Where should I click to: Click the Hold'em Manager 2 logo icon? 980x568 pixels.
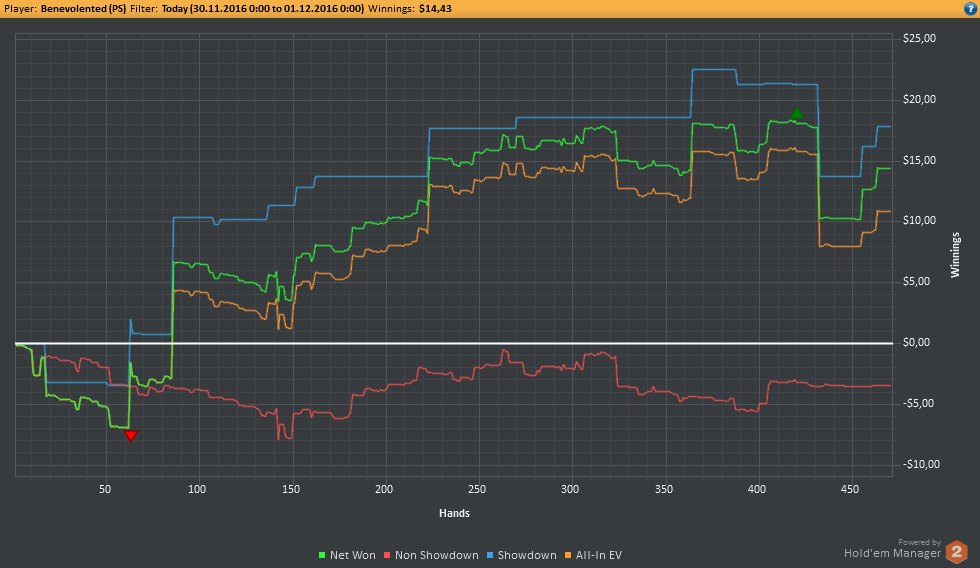[x=958, y=551]
